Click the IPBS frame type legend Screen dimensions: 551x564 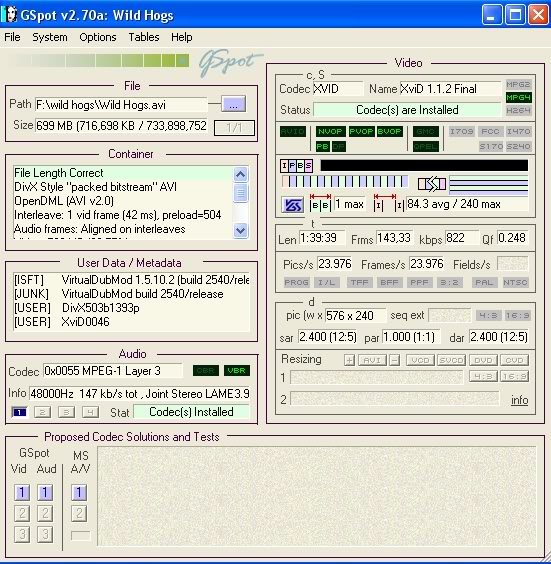click(x=297, y=166)
